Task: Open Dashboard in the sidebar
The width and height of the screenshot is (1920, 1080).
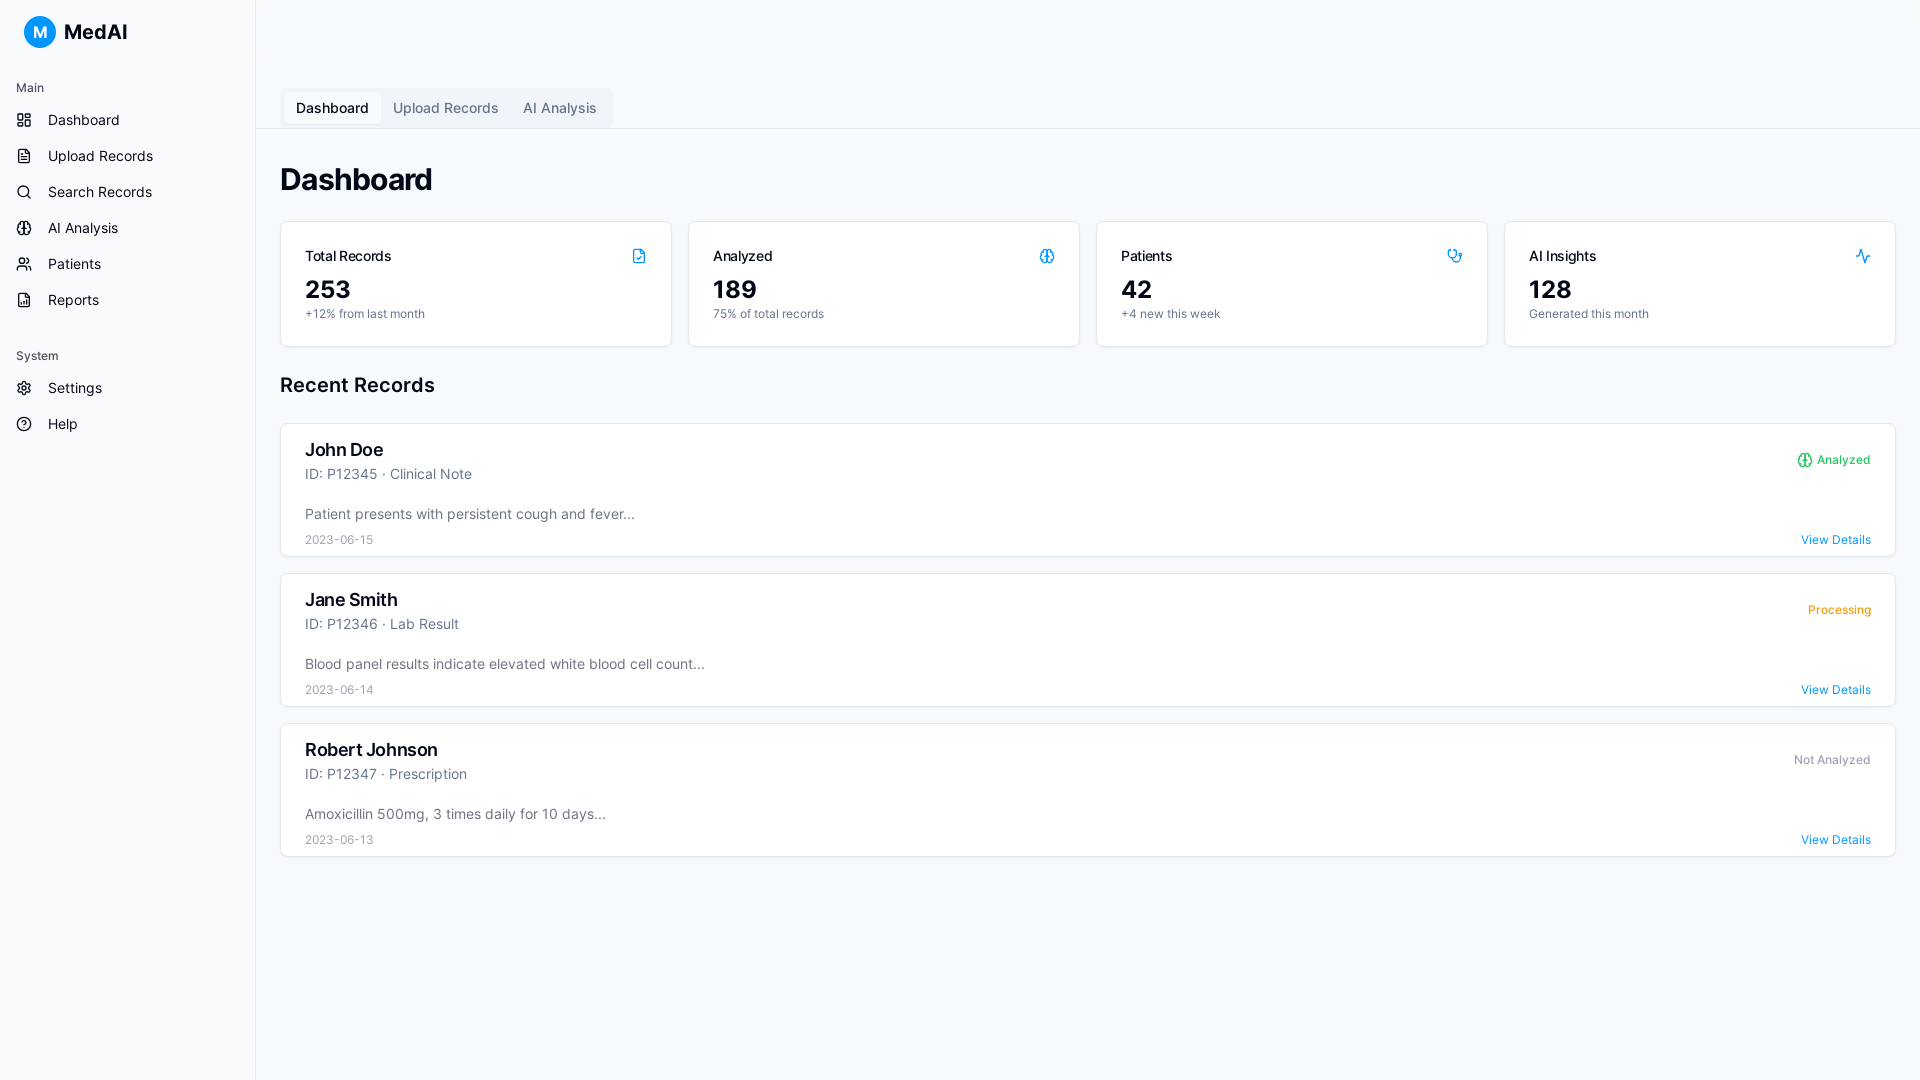Action: point(128,120)
